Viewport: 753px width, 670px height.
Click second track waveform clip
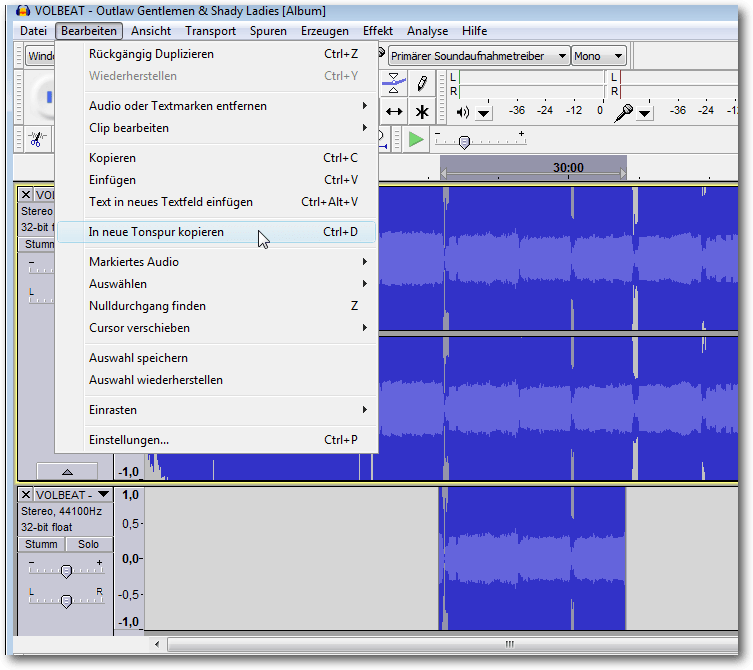(x=532, y=558)
